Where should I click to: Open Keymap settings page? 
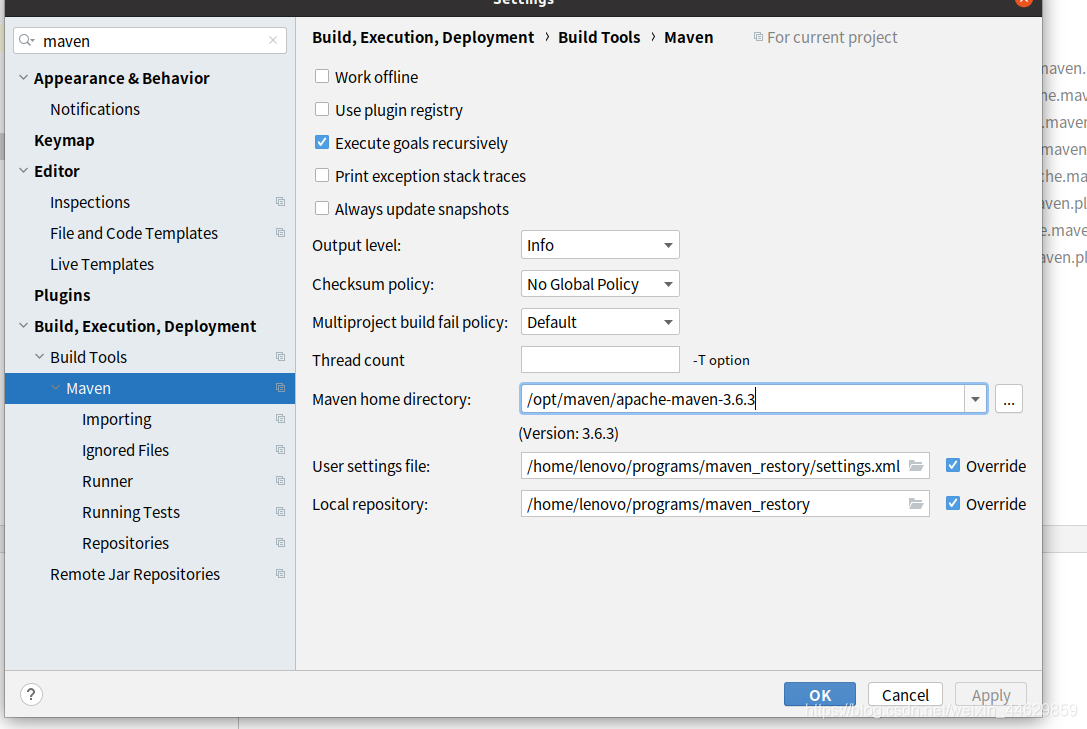[64, 141]
